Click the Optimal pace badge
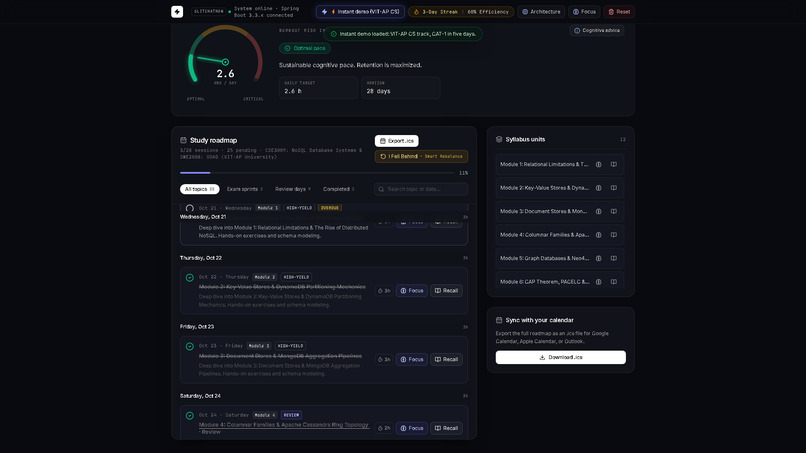The height and width of the screenshot is (453, 806). point(305,48)
